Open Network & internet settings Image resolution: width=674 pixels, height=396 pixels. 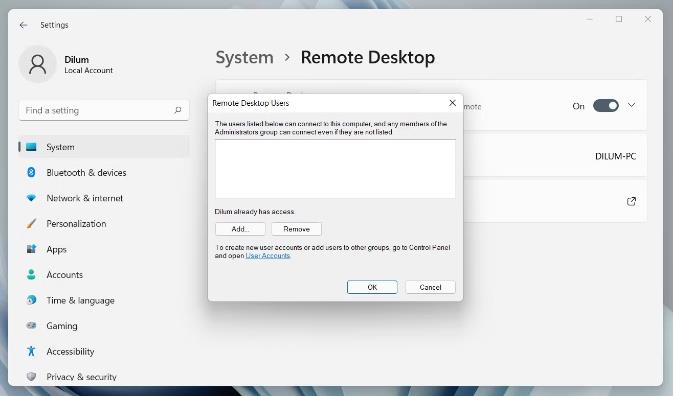[x=104, y=198]
